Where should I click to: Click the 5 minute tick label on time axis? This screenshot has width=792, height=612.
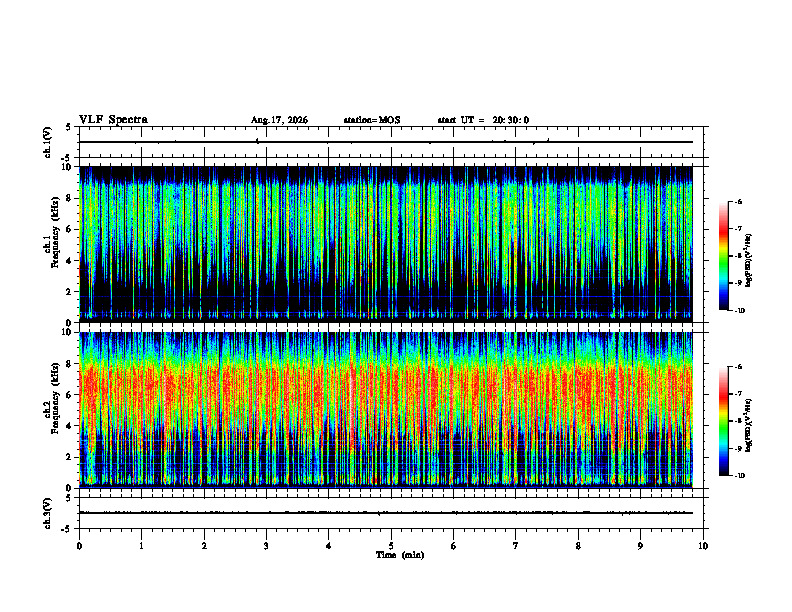coord(391,546)
